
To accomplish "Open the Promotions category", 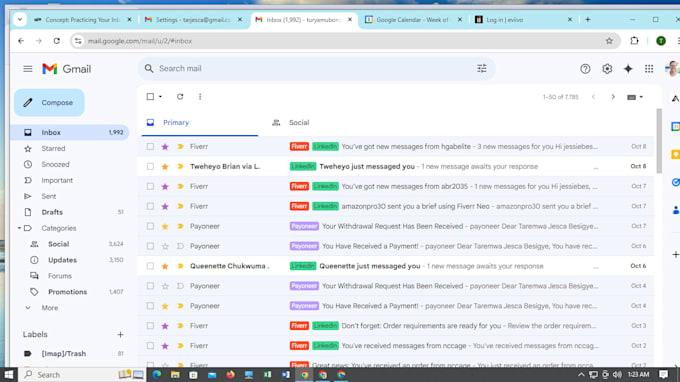I will (69, 292).
